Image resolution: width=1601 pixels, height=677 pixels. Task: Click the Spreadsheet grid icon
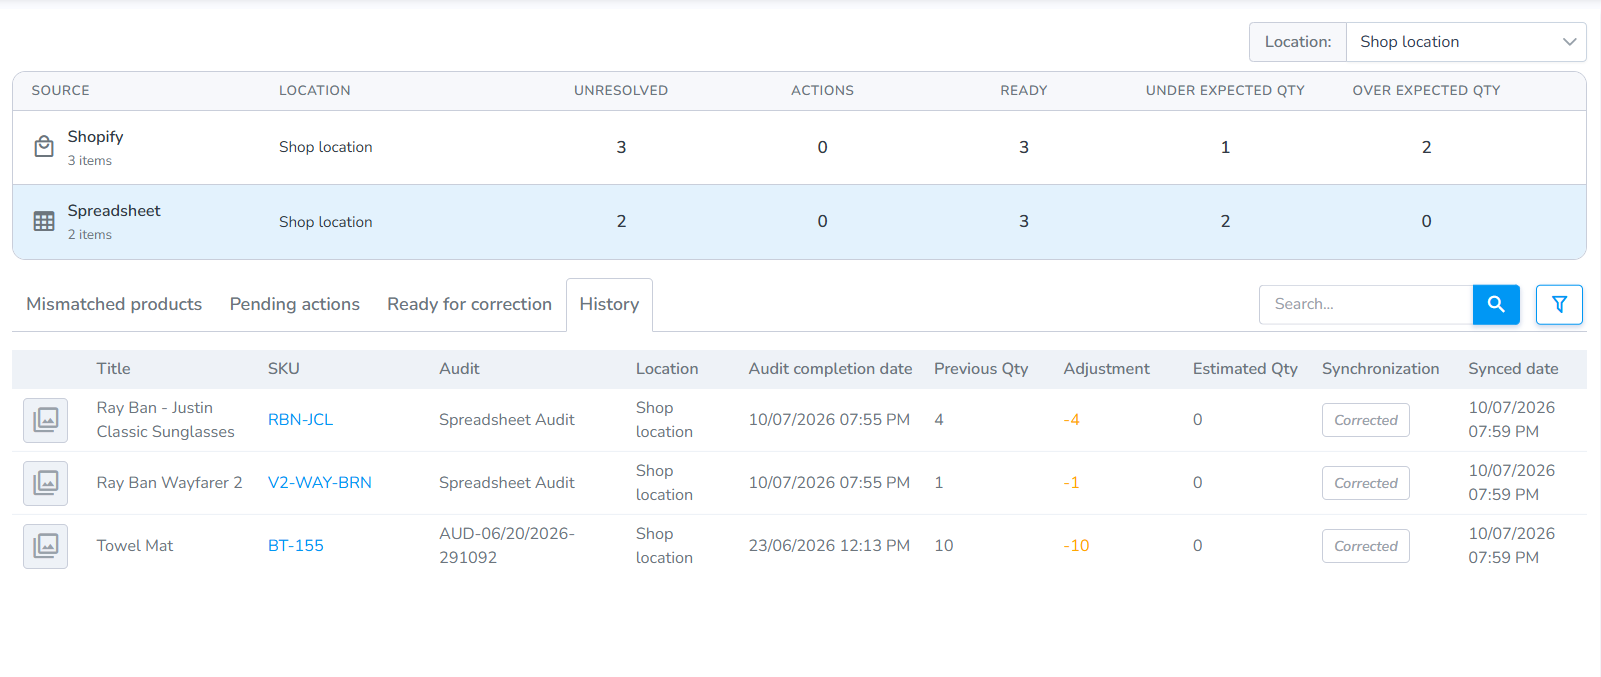tap(44, 221)
